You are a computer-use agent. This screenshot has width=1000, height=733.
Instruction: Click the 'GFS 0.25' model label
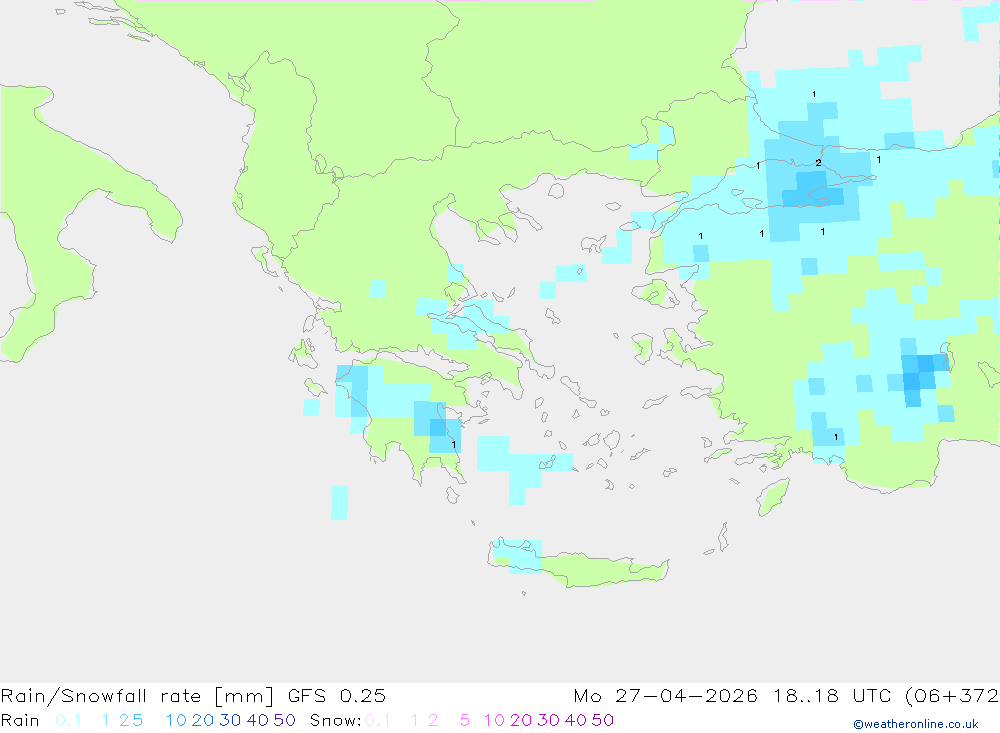click(337, 695)
